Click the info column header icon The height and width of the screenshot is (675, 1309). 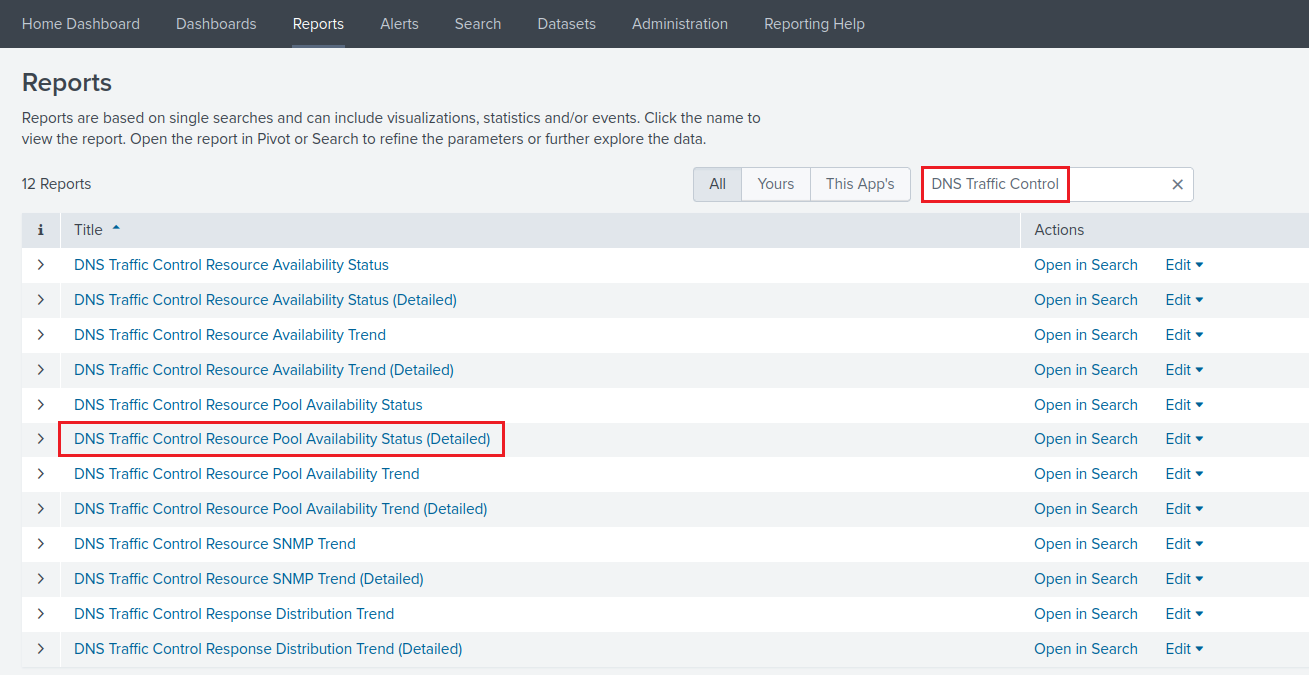(x=41, y=230)
